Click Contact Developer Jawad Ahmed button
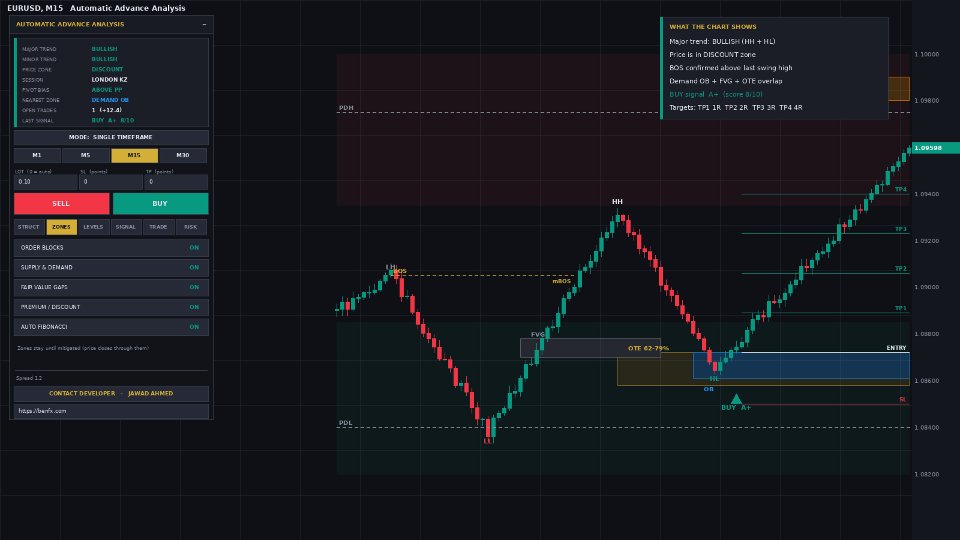The height and width of the screenshot is (540, 960). tap(111, 394)
